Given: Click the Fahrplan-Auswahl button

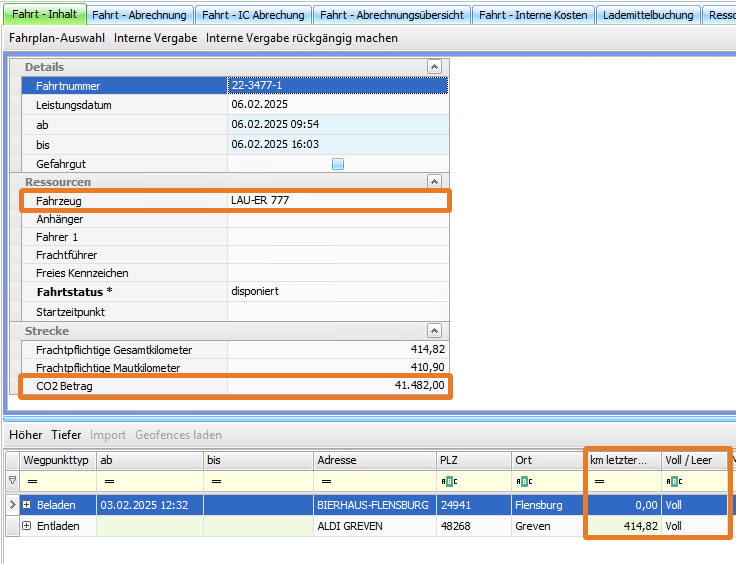Looking at the screenshot, I should tap(56, 38).
